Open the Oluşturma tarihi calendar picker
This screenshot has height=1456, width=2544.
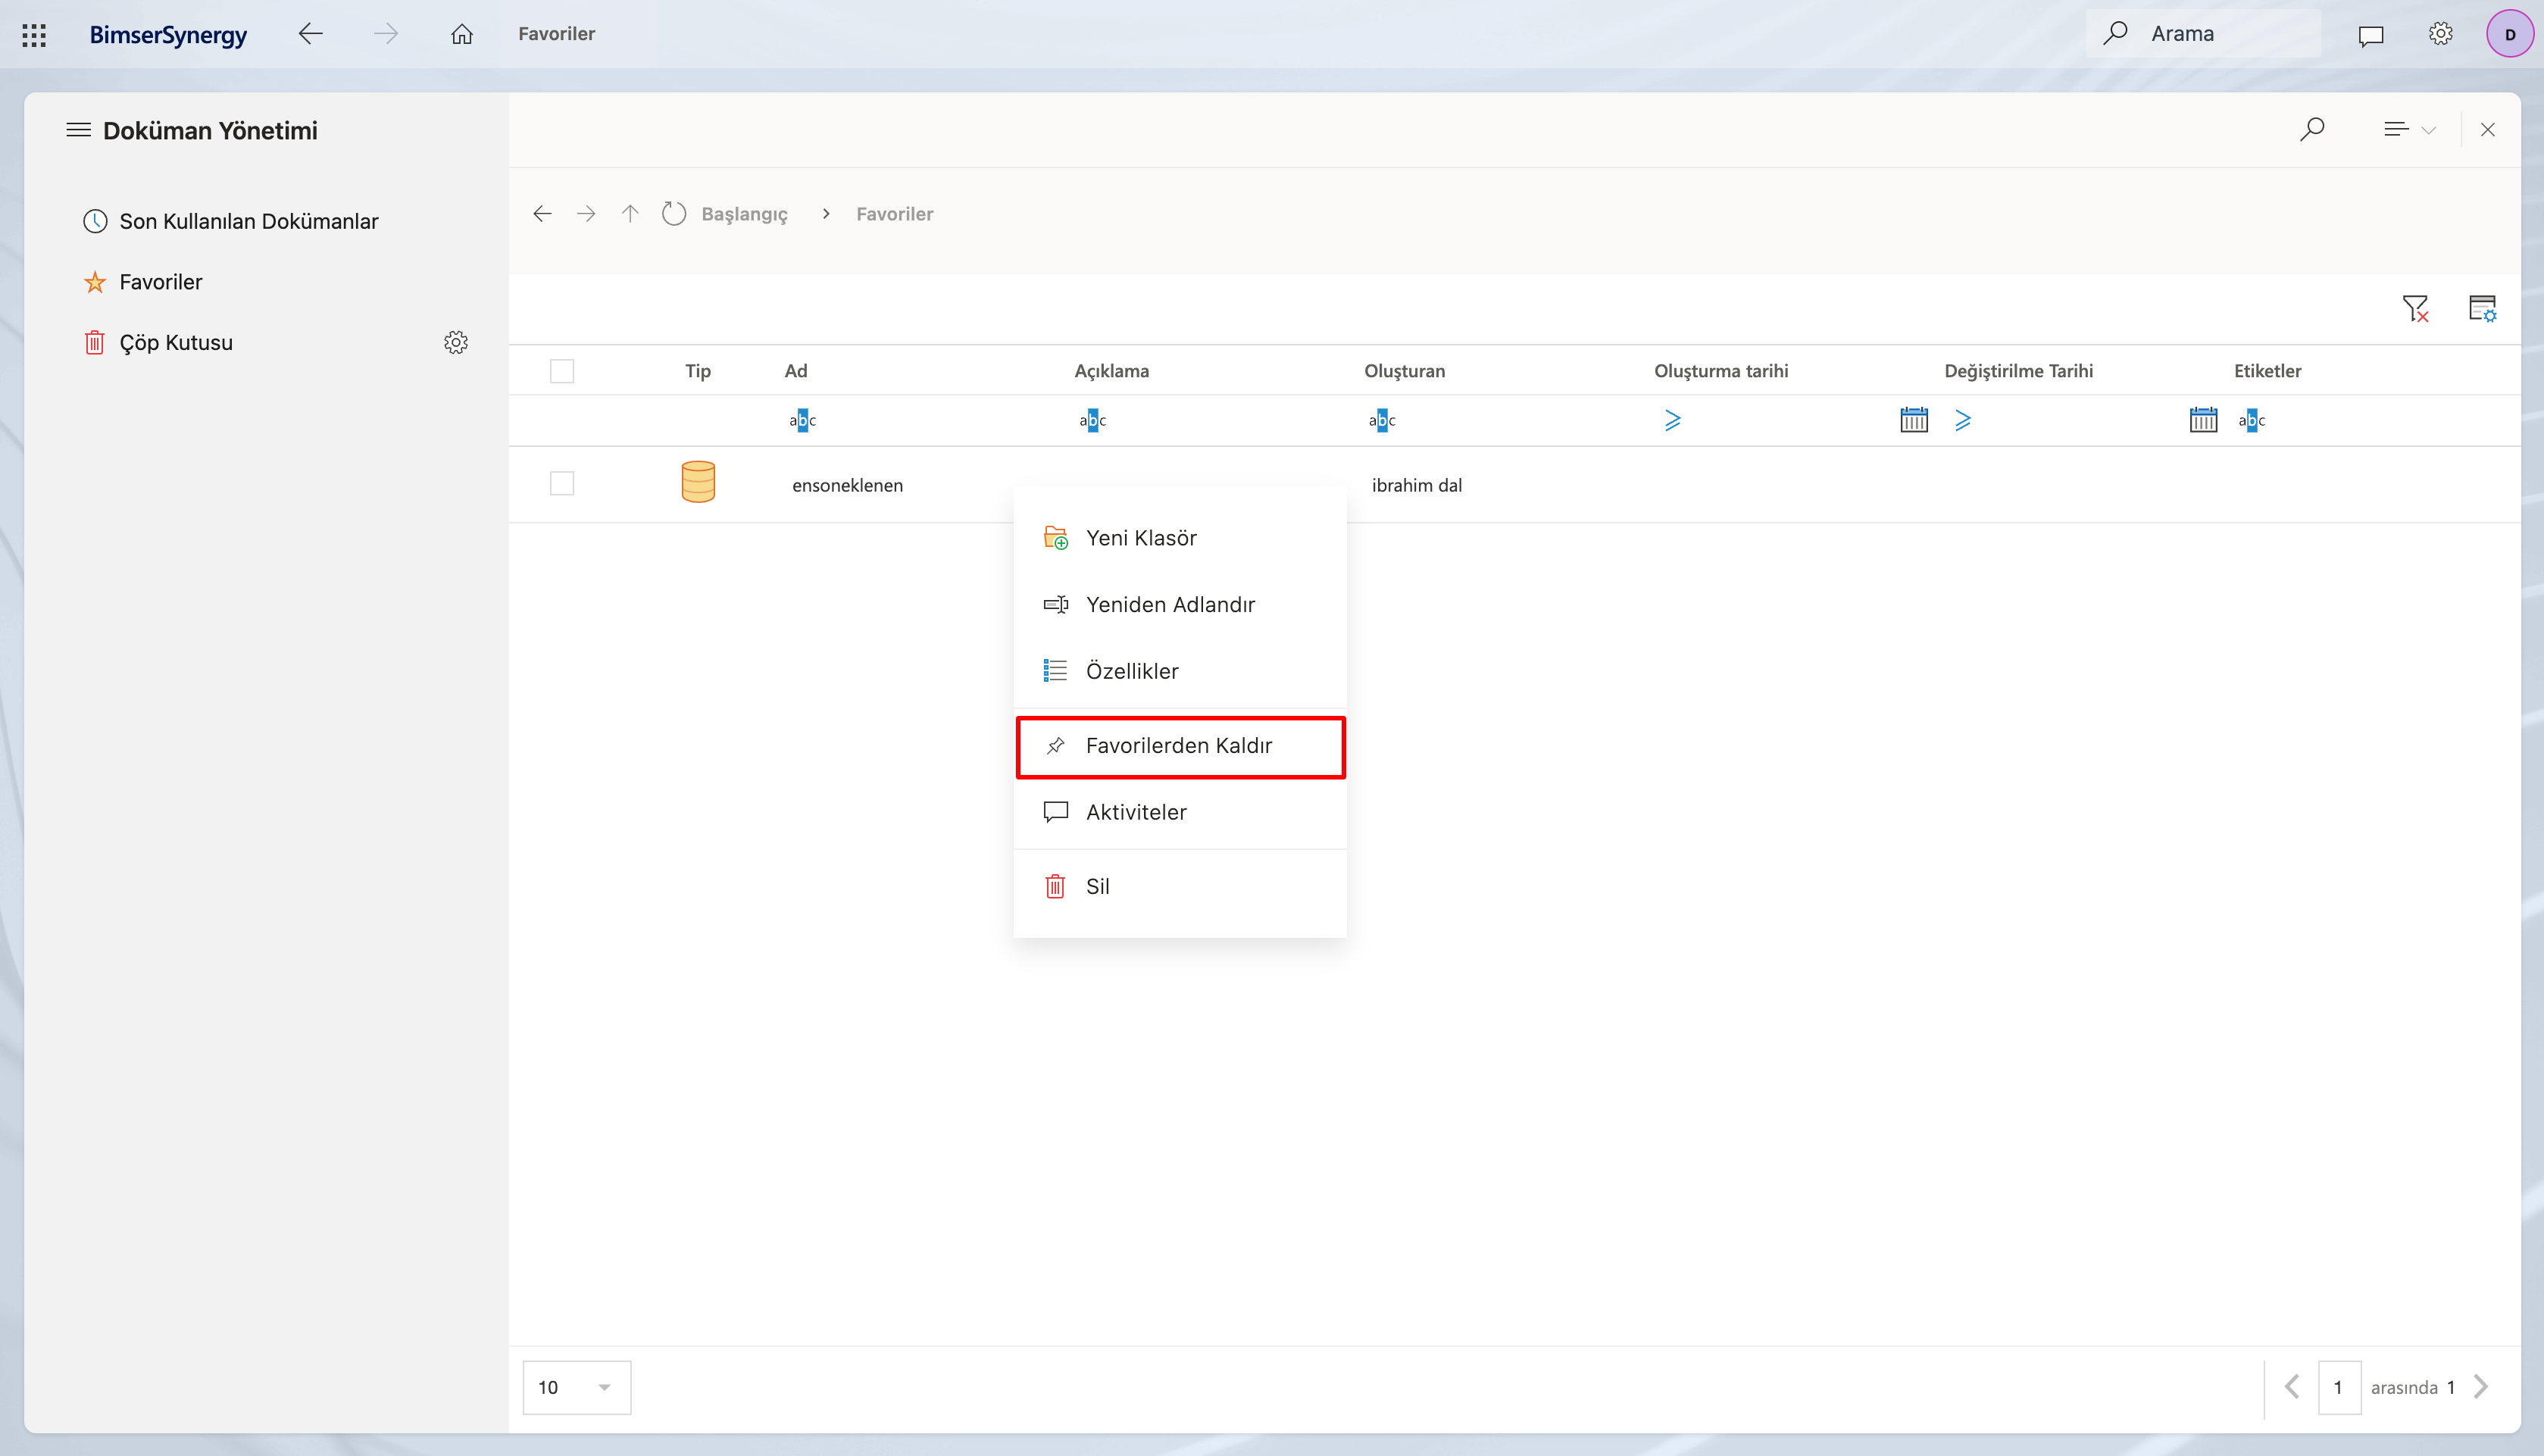coord(1914,421)
